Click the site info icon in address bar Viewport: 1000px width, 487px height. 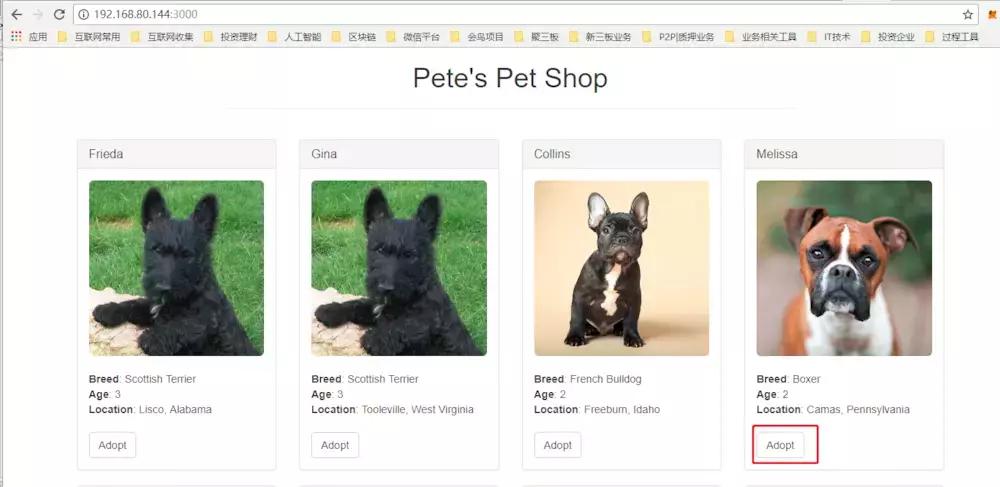[83, 15]
